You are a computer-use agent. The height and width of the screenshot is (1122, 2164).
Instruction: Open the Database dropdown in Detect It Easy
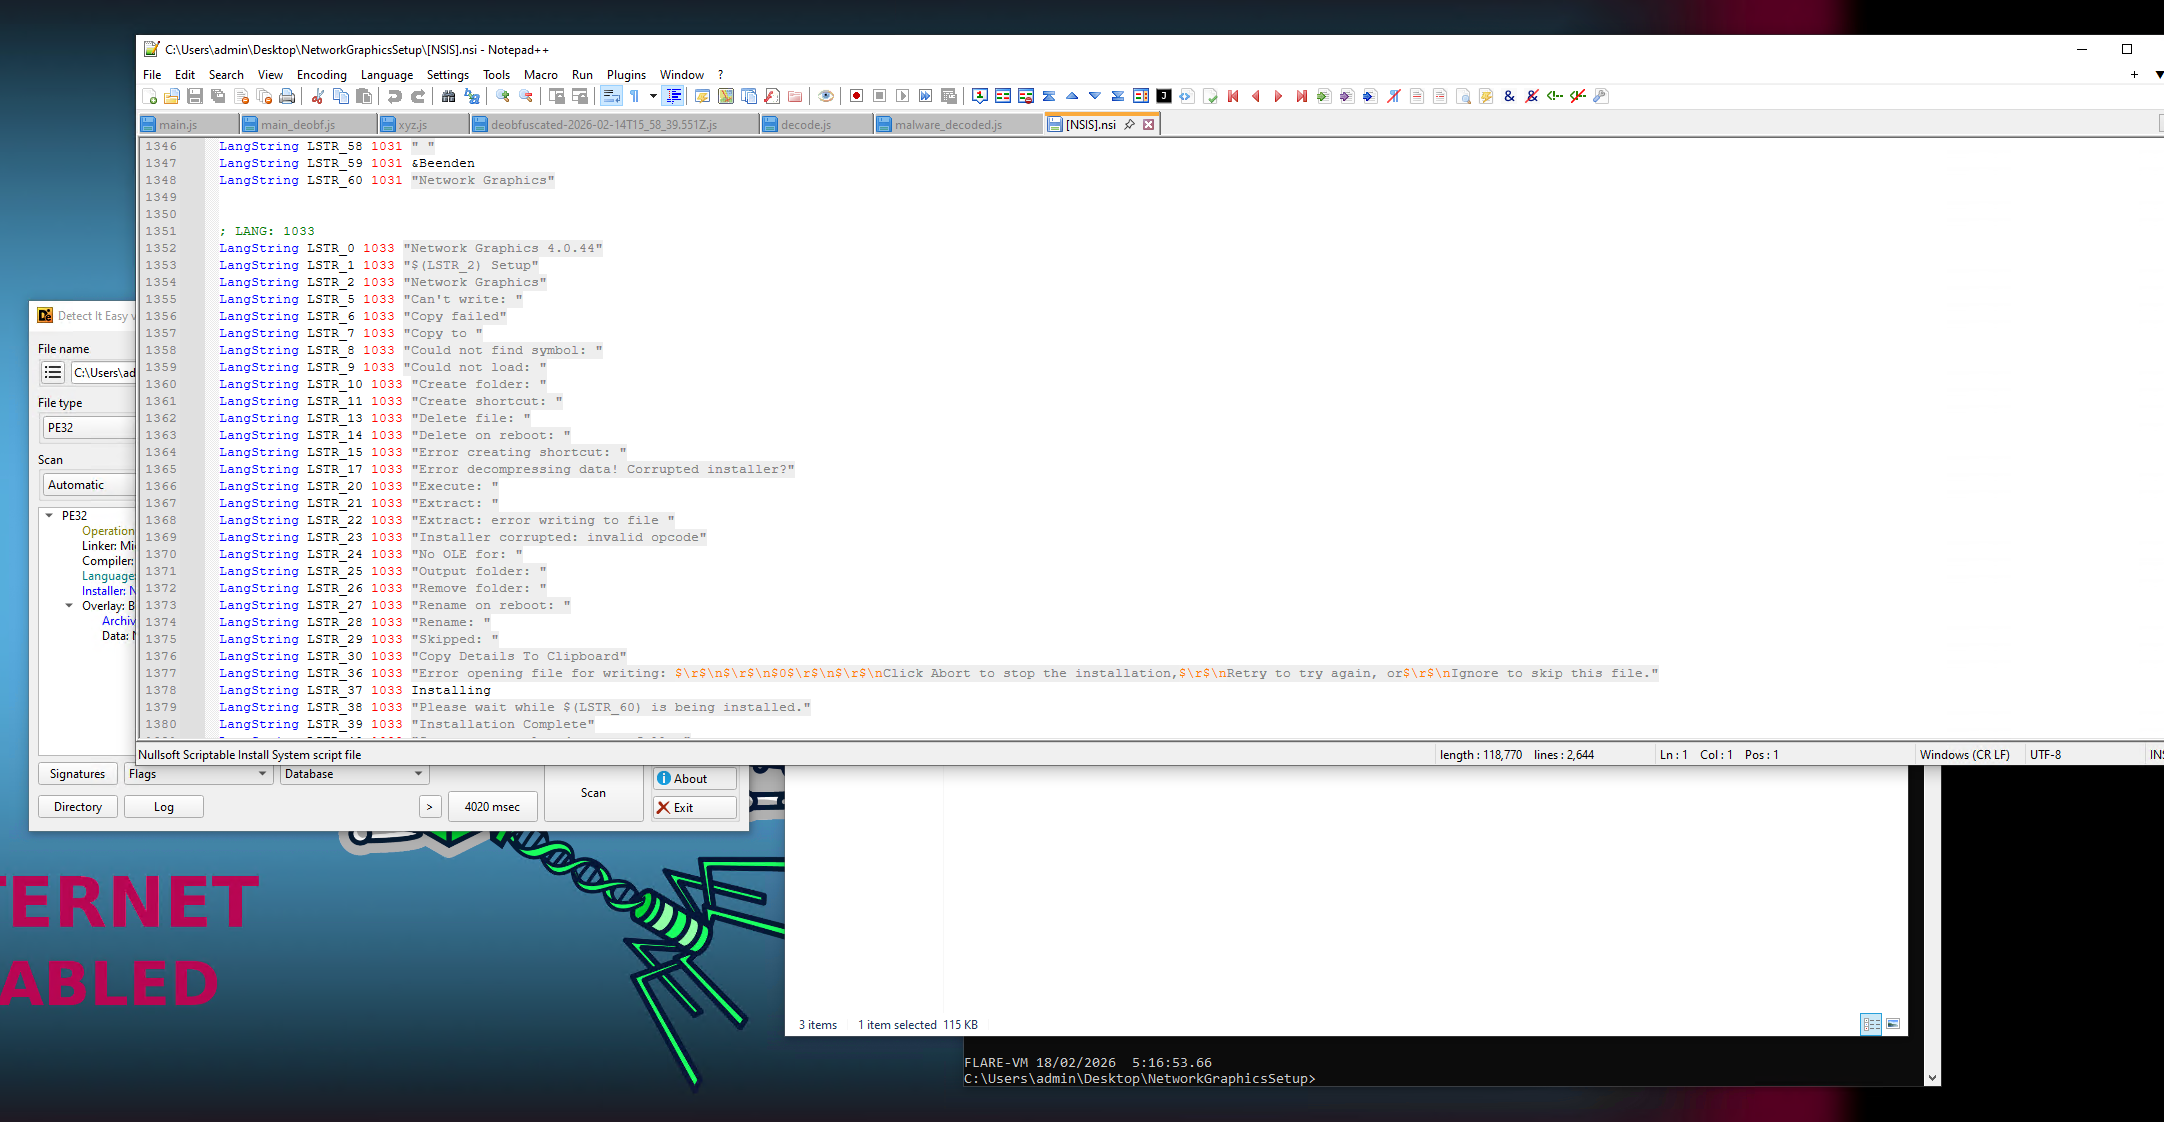(x=354, y=774)
